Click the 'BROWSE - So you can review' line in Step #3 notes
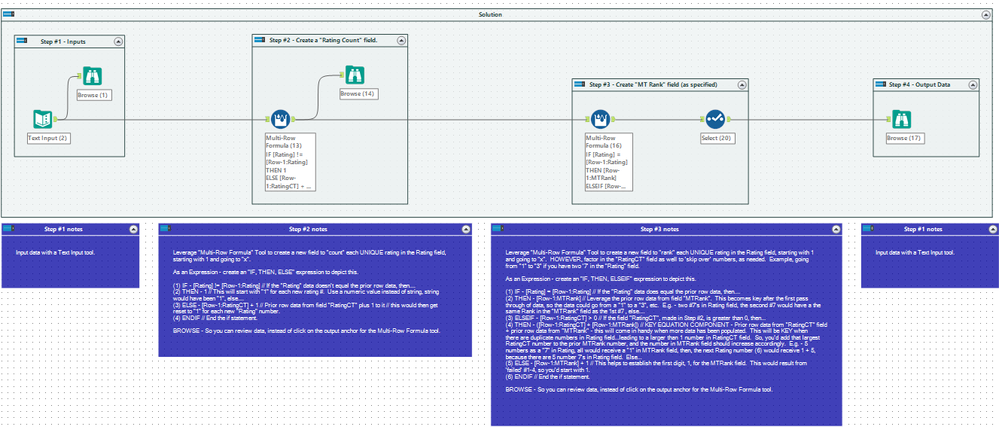This screenshot has height=427, width=999. (x=639, y=389)
